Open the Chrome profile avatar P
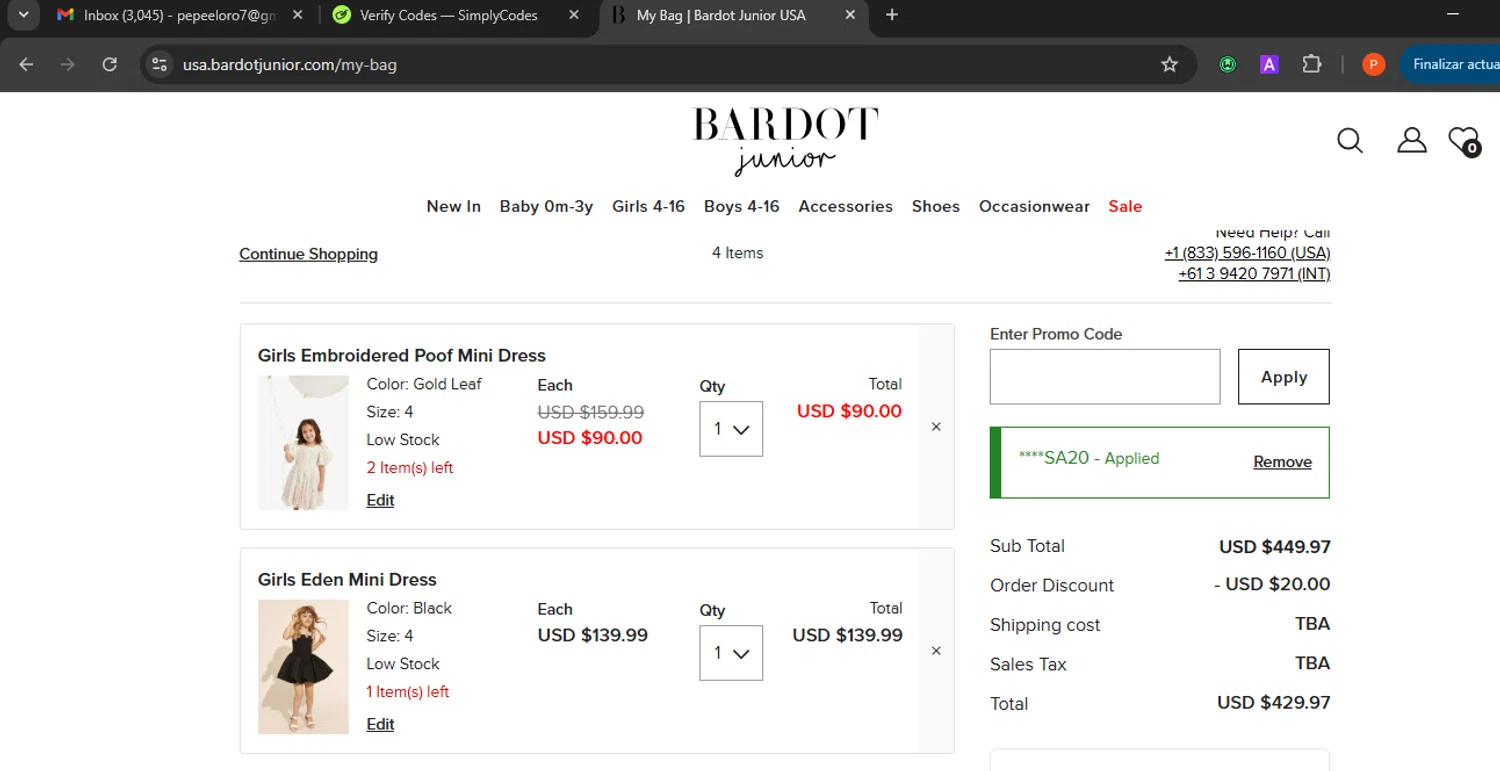Screen dimensions: 1500x771 [x=1374, y=65]
